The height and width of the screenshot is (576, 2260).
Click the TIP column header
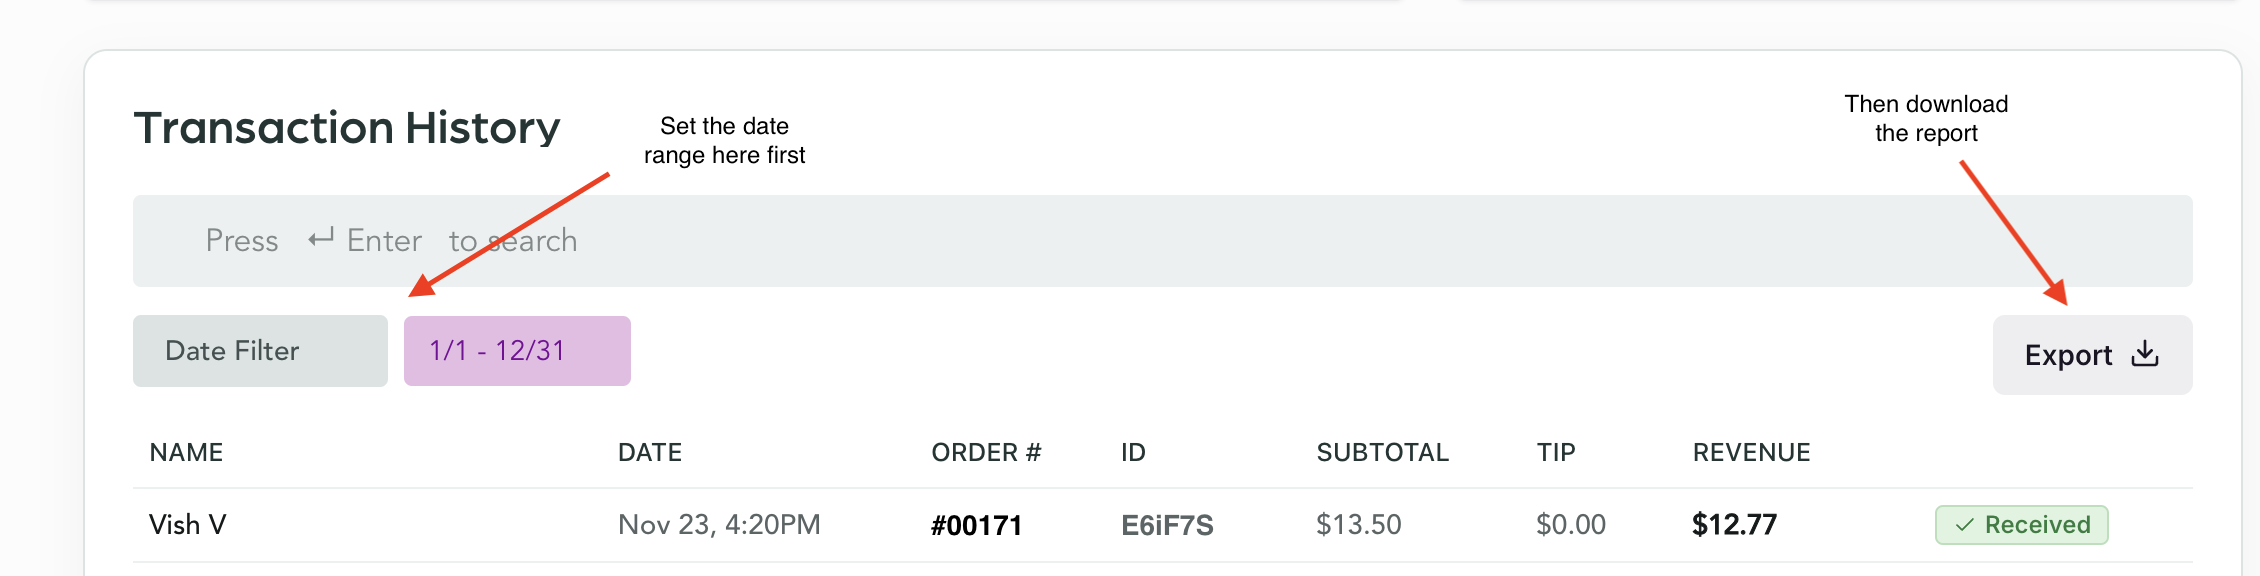click(x=1556, y=453)
